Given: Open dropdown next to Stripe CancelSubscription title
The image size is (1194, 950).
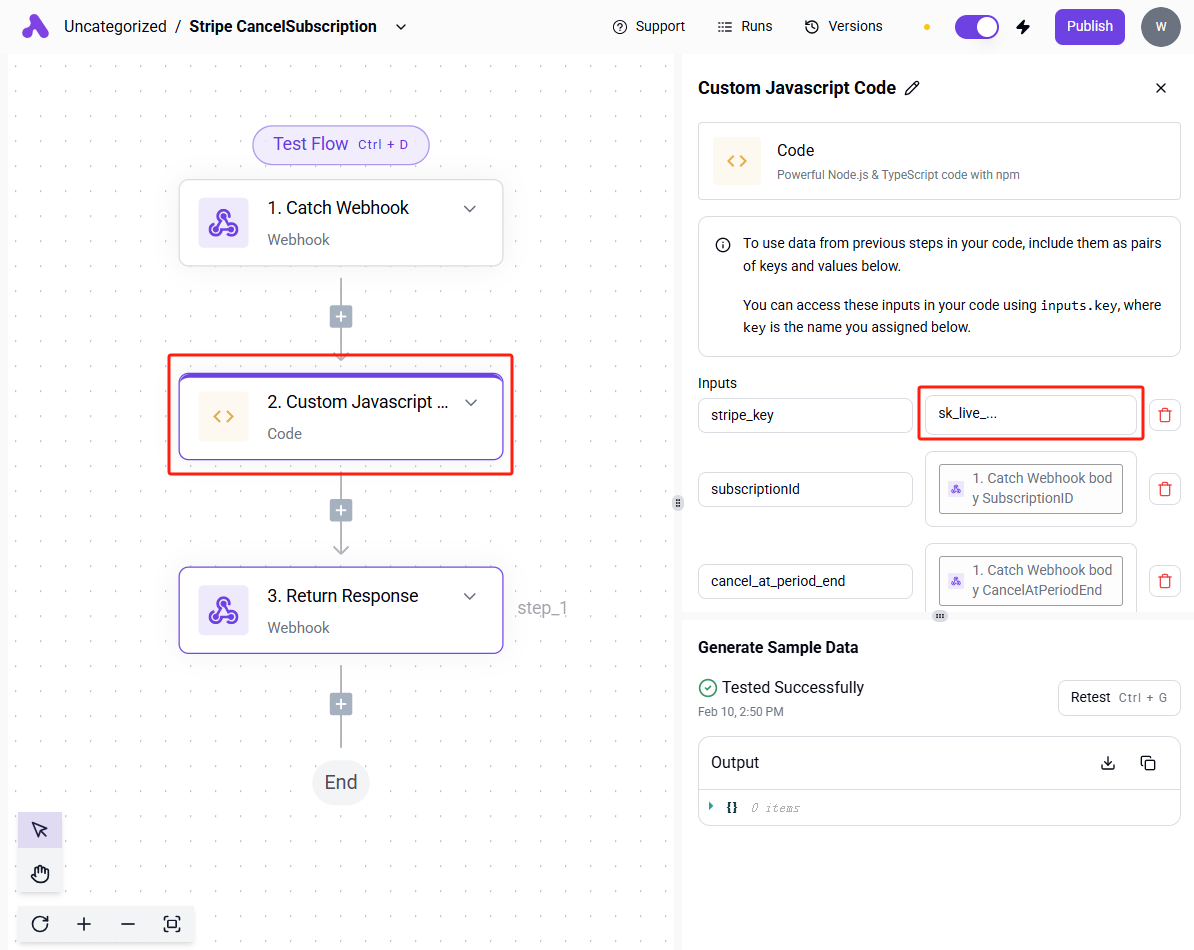Looking at the screenshot, I should tap(401, 27).
